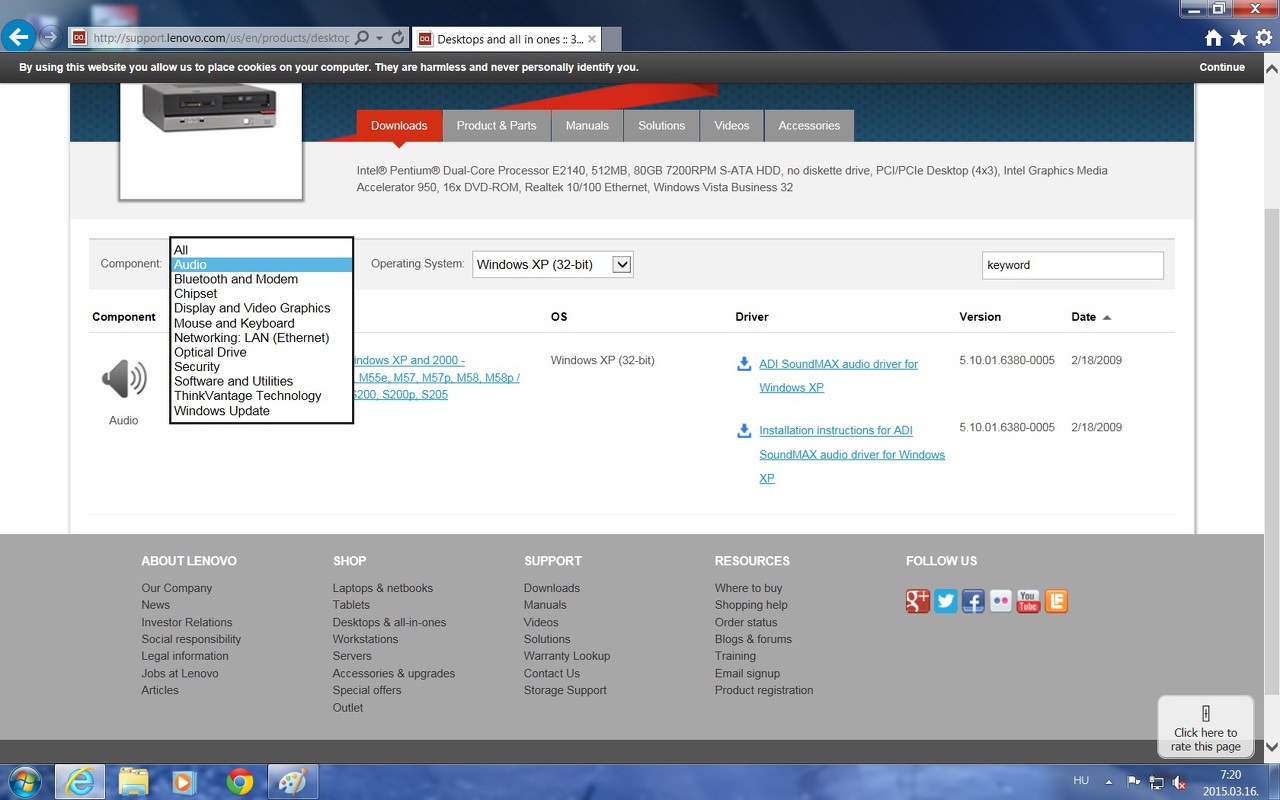Open browser Tools gear icon

1264,38
